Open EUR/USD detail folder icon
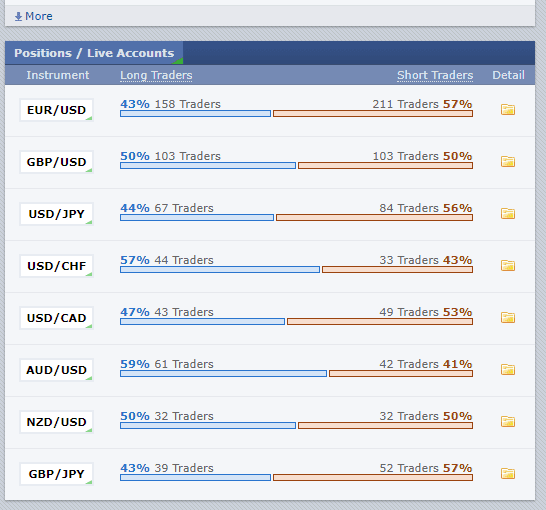Screen dimensions: 546x510 [508, 110]
